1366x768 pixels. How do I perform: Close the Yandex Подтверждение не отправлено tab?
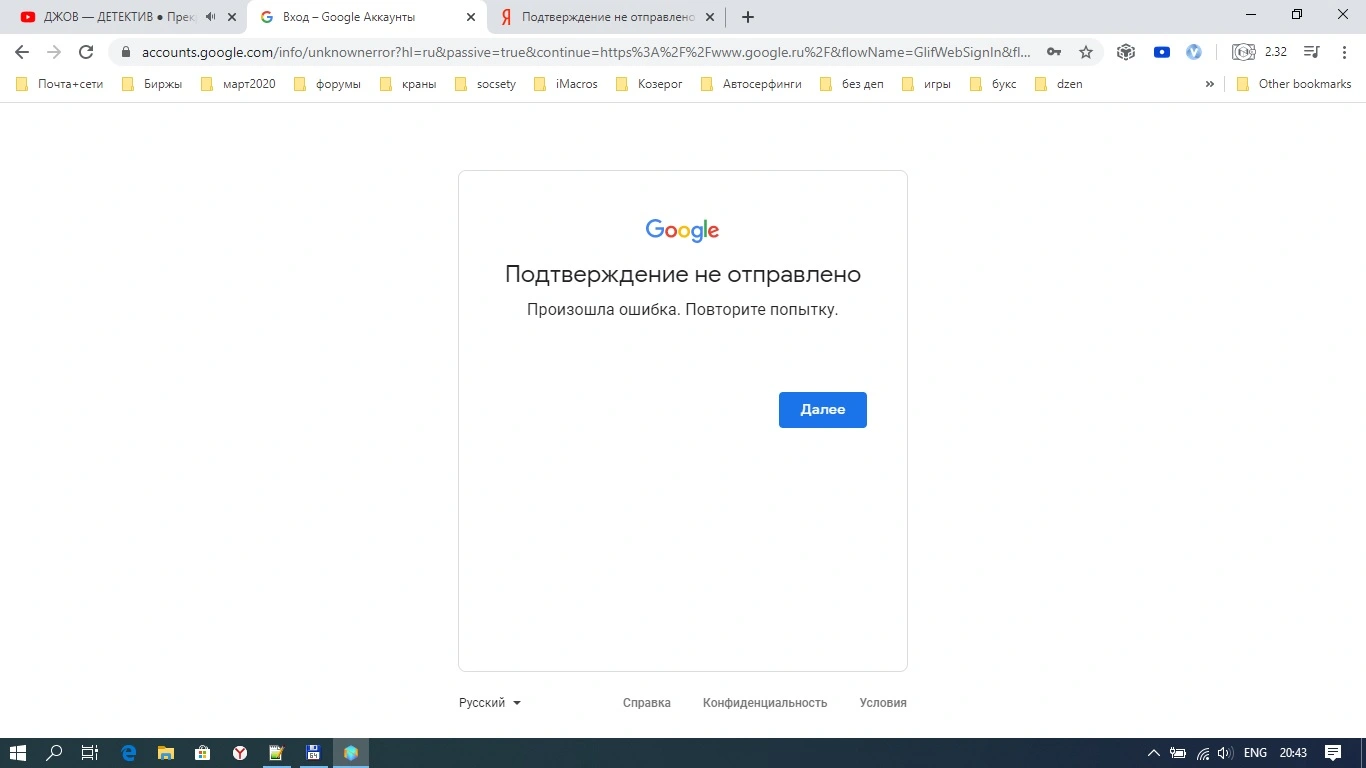[712, 17]
